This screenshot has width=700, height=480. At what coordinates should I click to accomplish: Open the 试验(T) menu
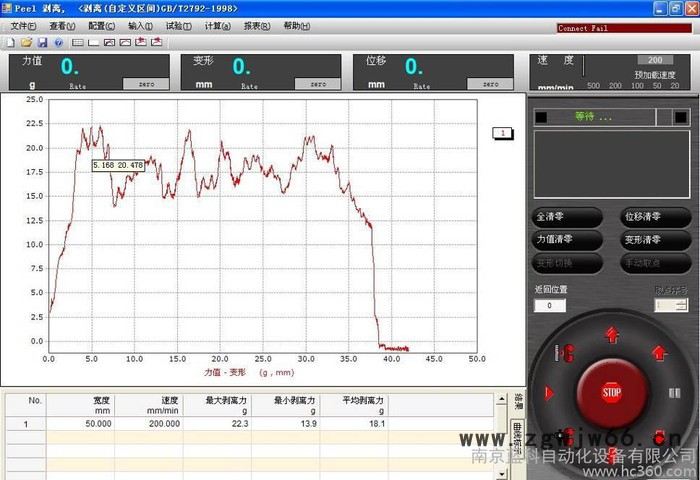pyautogui.click(x=178, y=26)
